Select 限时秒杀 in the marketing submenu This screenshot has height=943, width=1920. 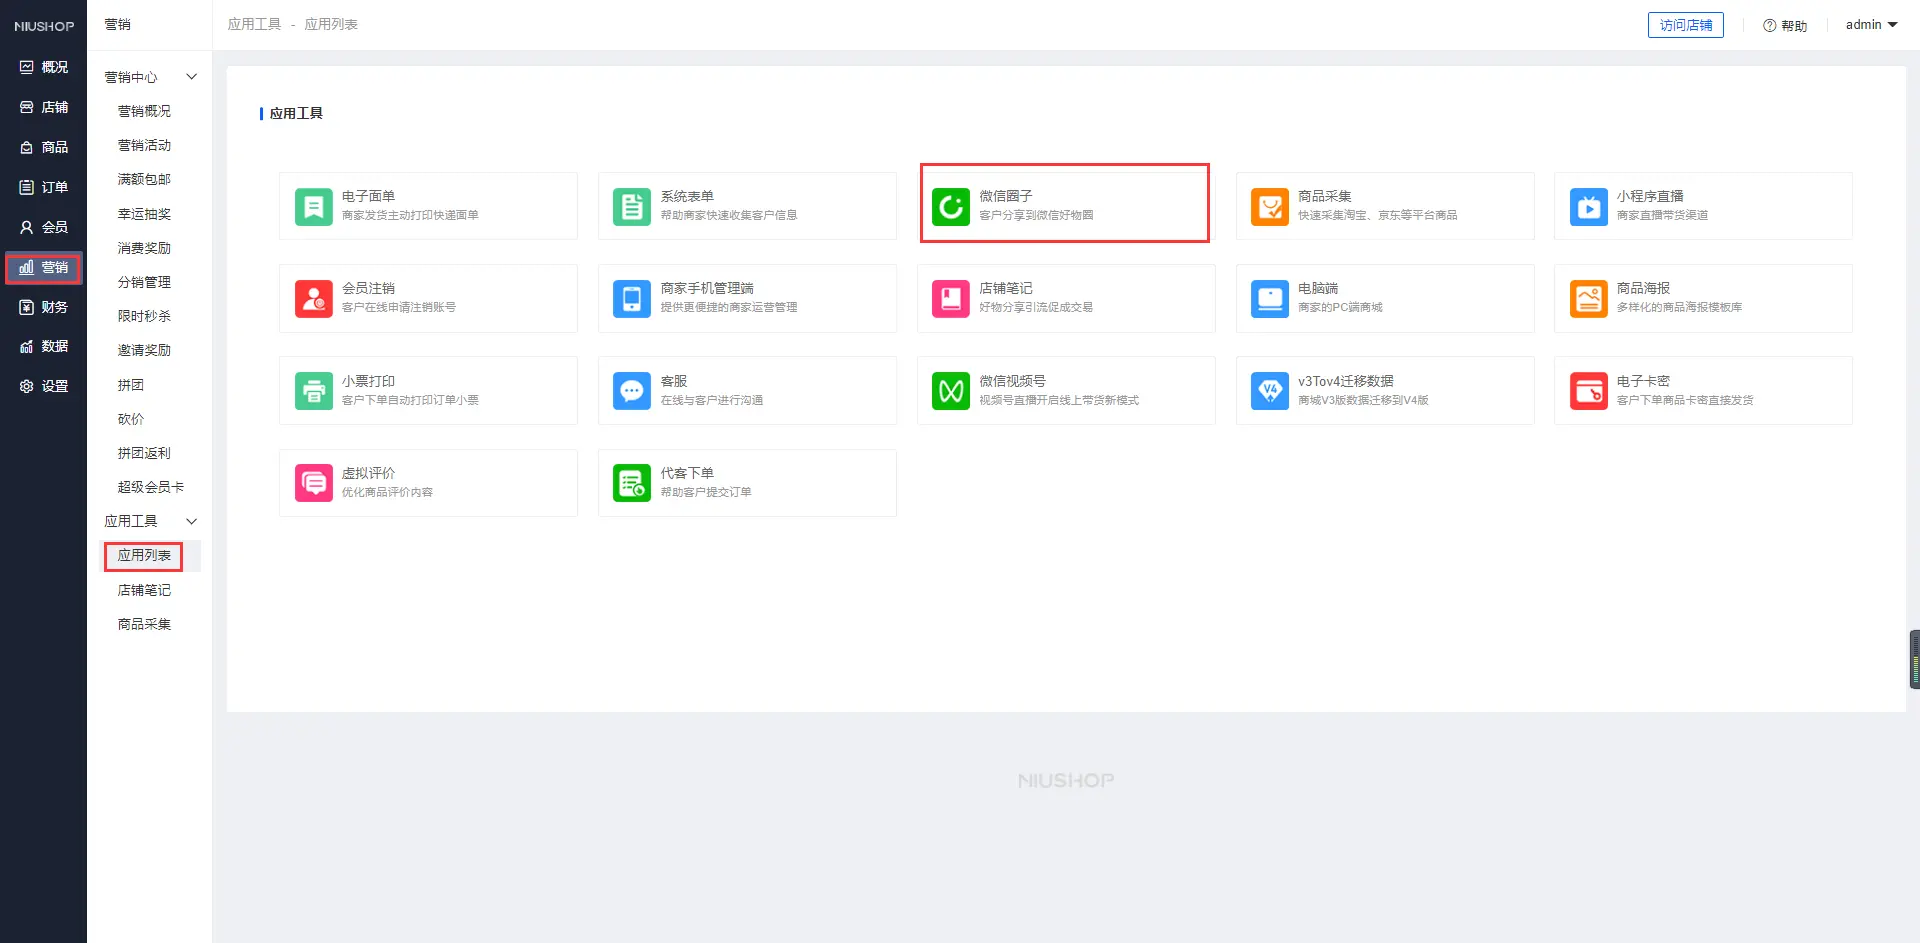tap(144, 316)
